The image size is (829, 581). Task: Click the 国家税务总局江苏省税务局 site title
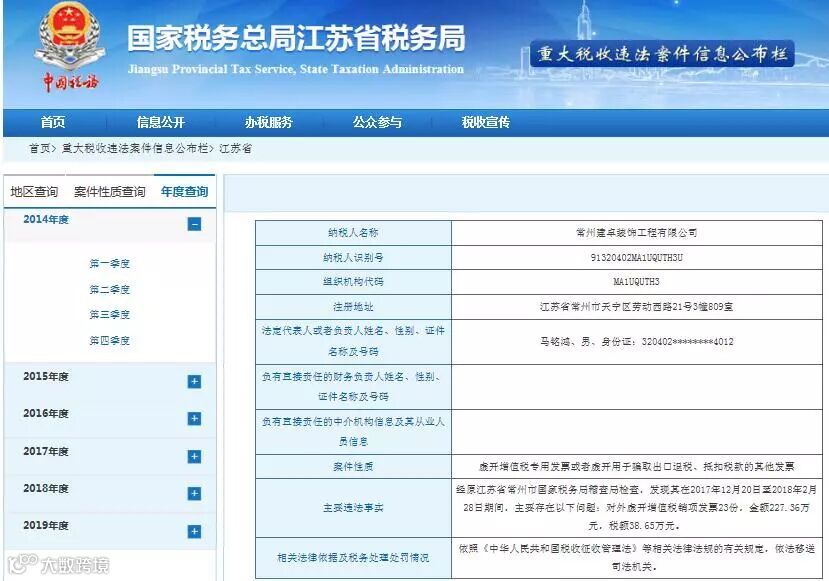tap(296, 38)
